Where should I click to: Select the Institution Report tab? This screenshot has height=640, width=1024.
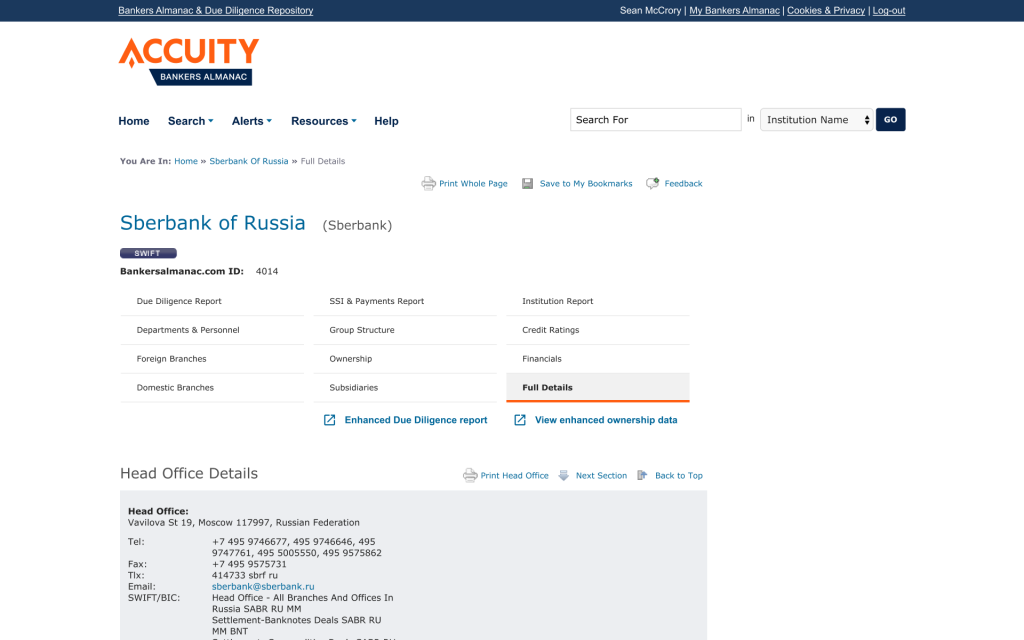pyautogui.click(x=598, y=301)
